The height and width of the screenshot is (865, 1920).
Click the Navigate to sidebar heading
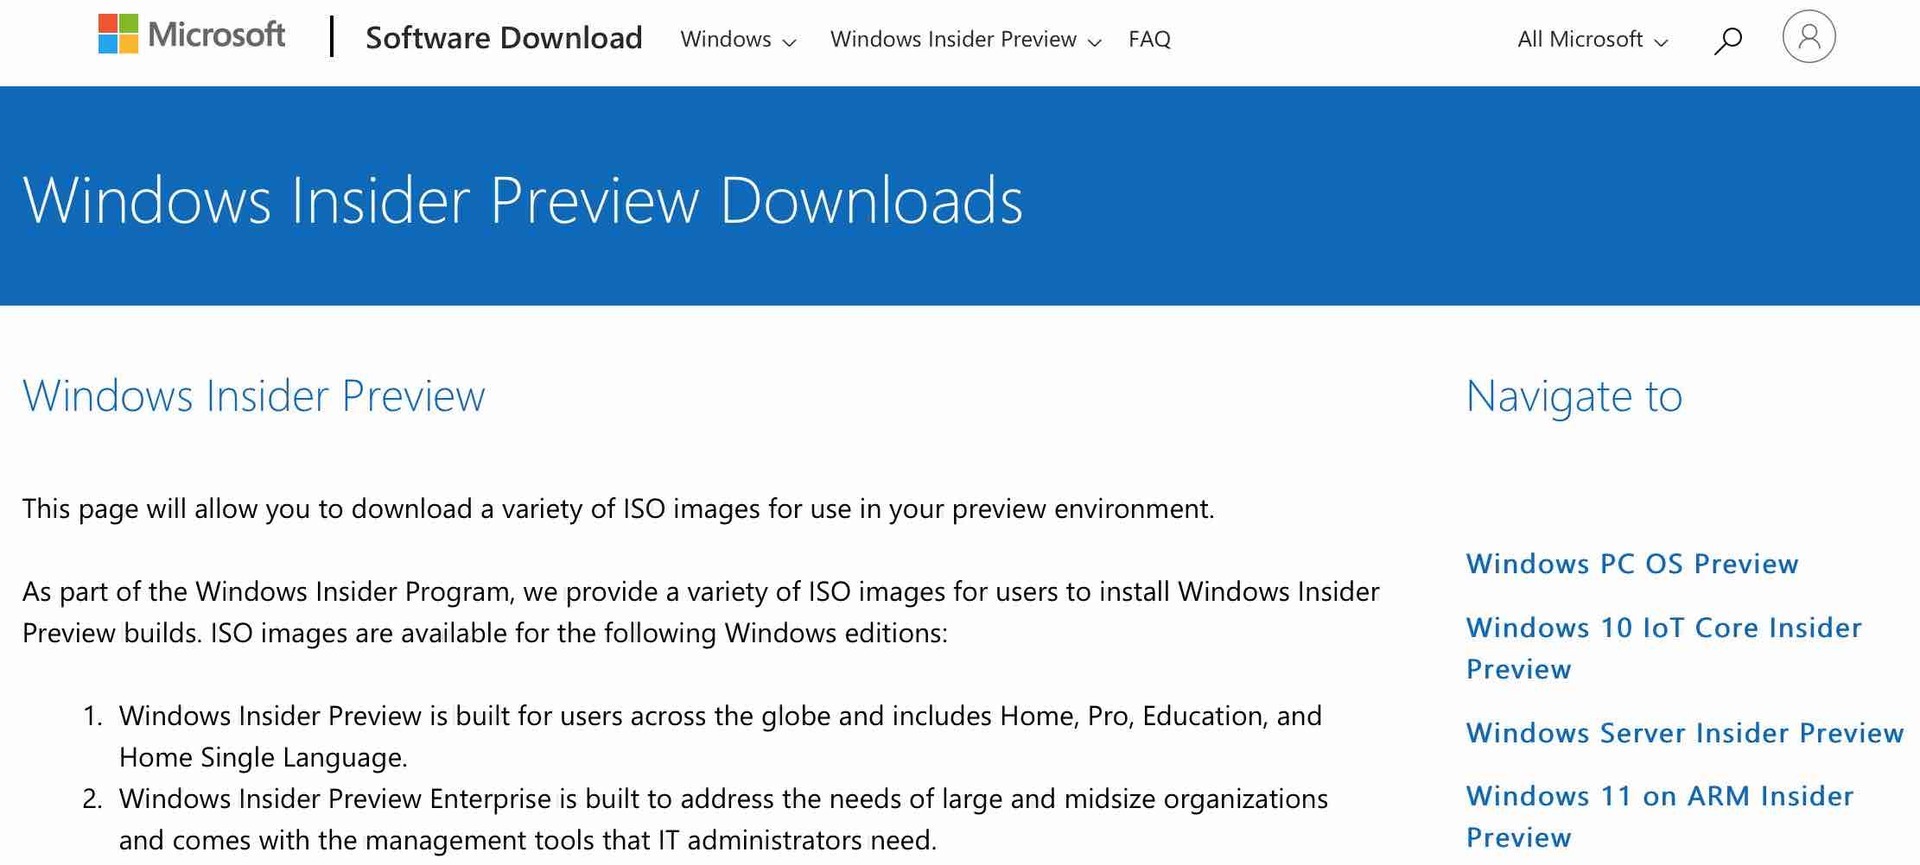[x=1573, y=396]
